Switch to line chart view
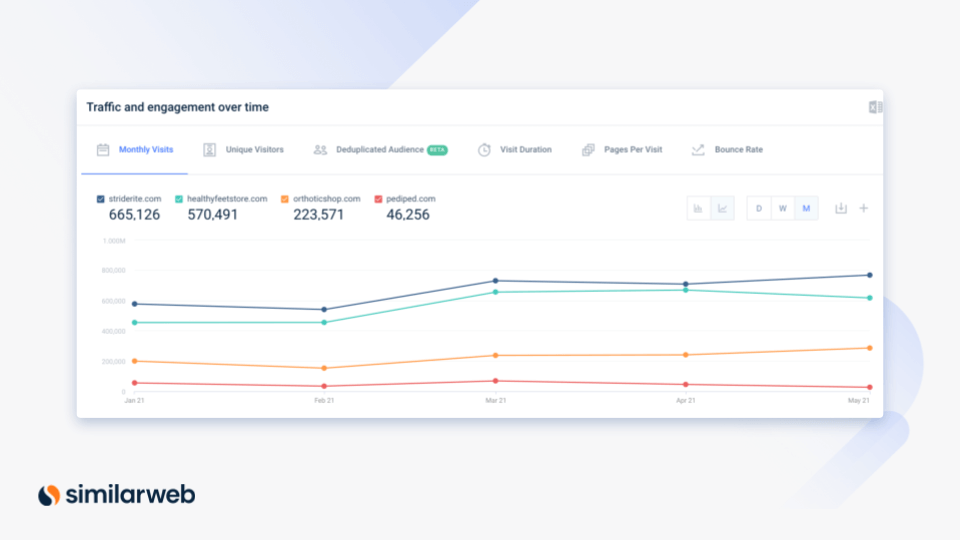960x540 pixels. tap(722, 209)
